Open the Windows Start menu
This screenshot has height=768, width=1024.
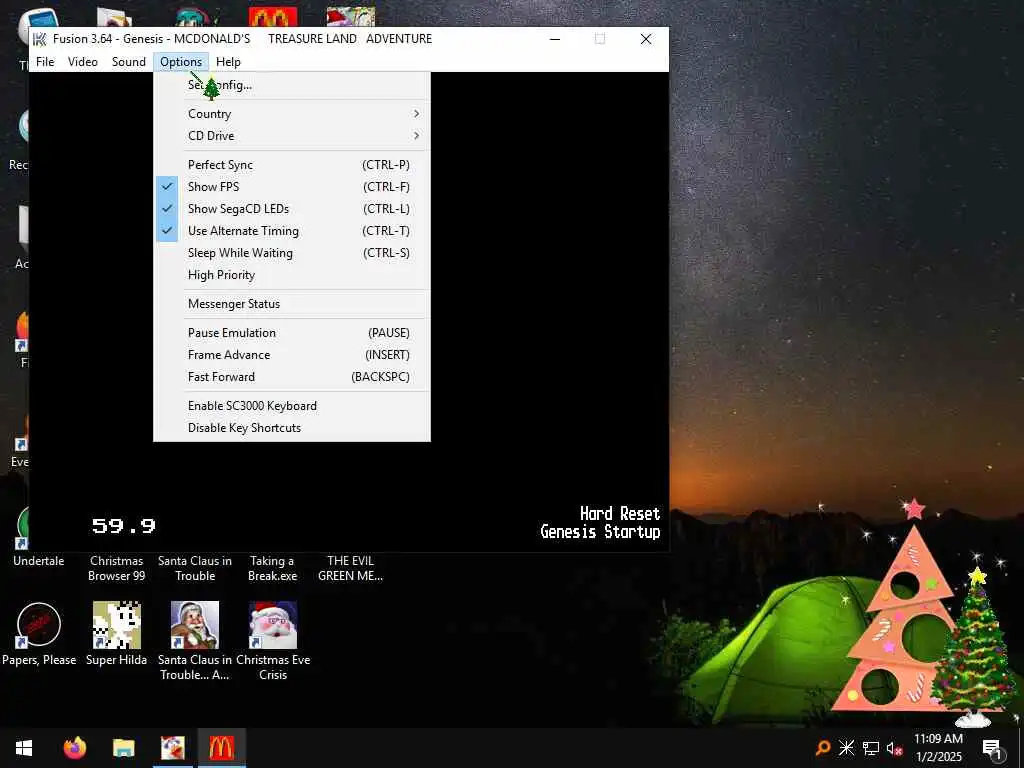point(24,748)
